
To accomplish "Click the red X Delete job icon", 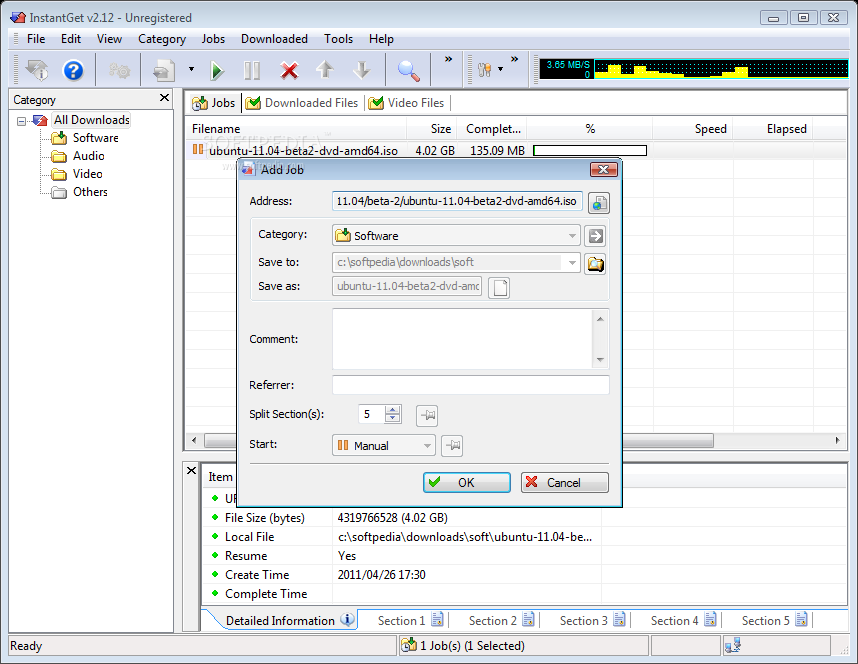I will 289,71.
